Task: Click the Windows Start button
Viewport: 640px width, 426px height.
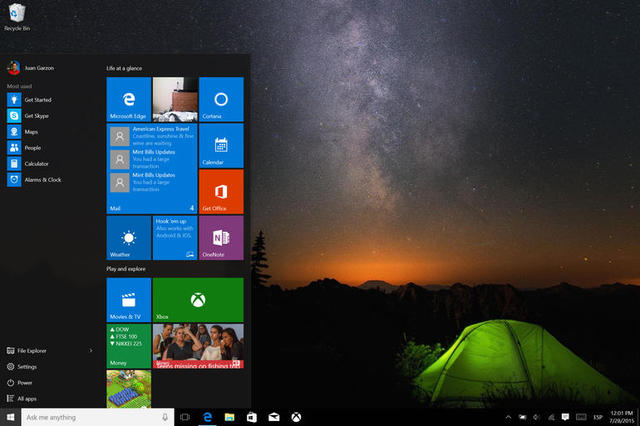Action: pos(11,417)
